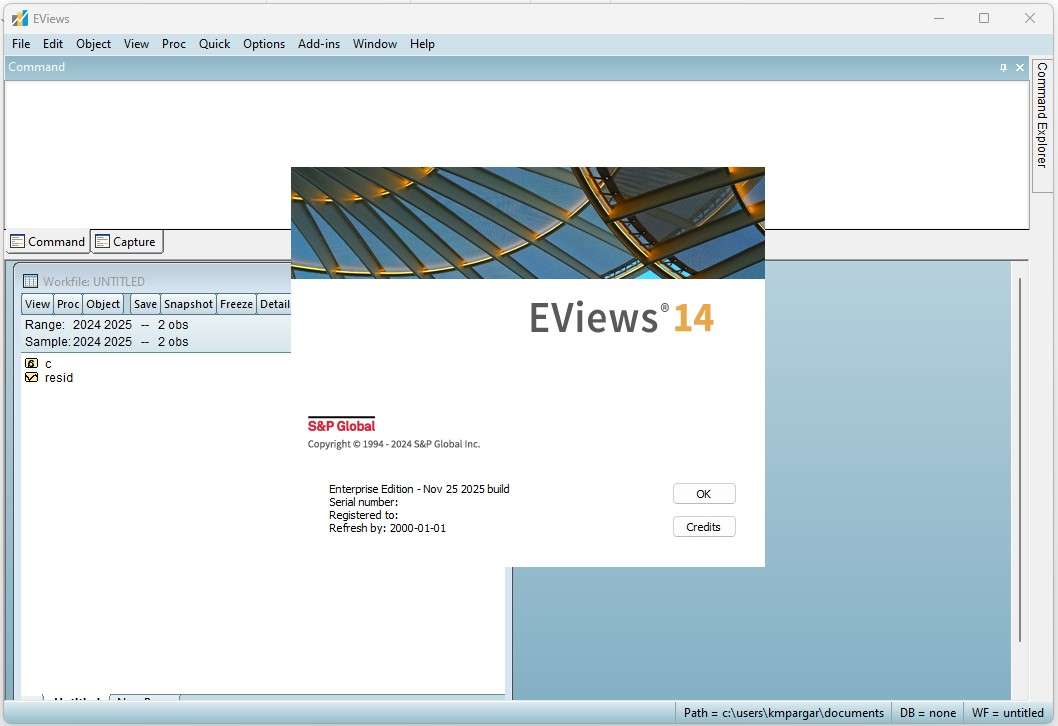This screenshot has width=1058, height=726.
Task: Close the Command pane
Action: pyautogui.click(x=1020, y=67)
